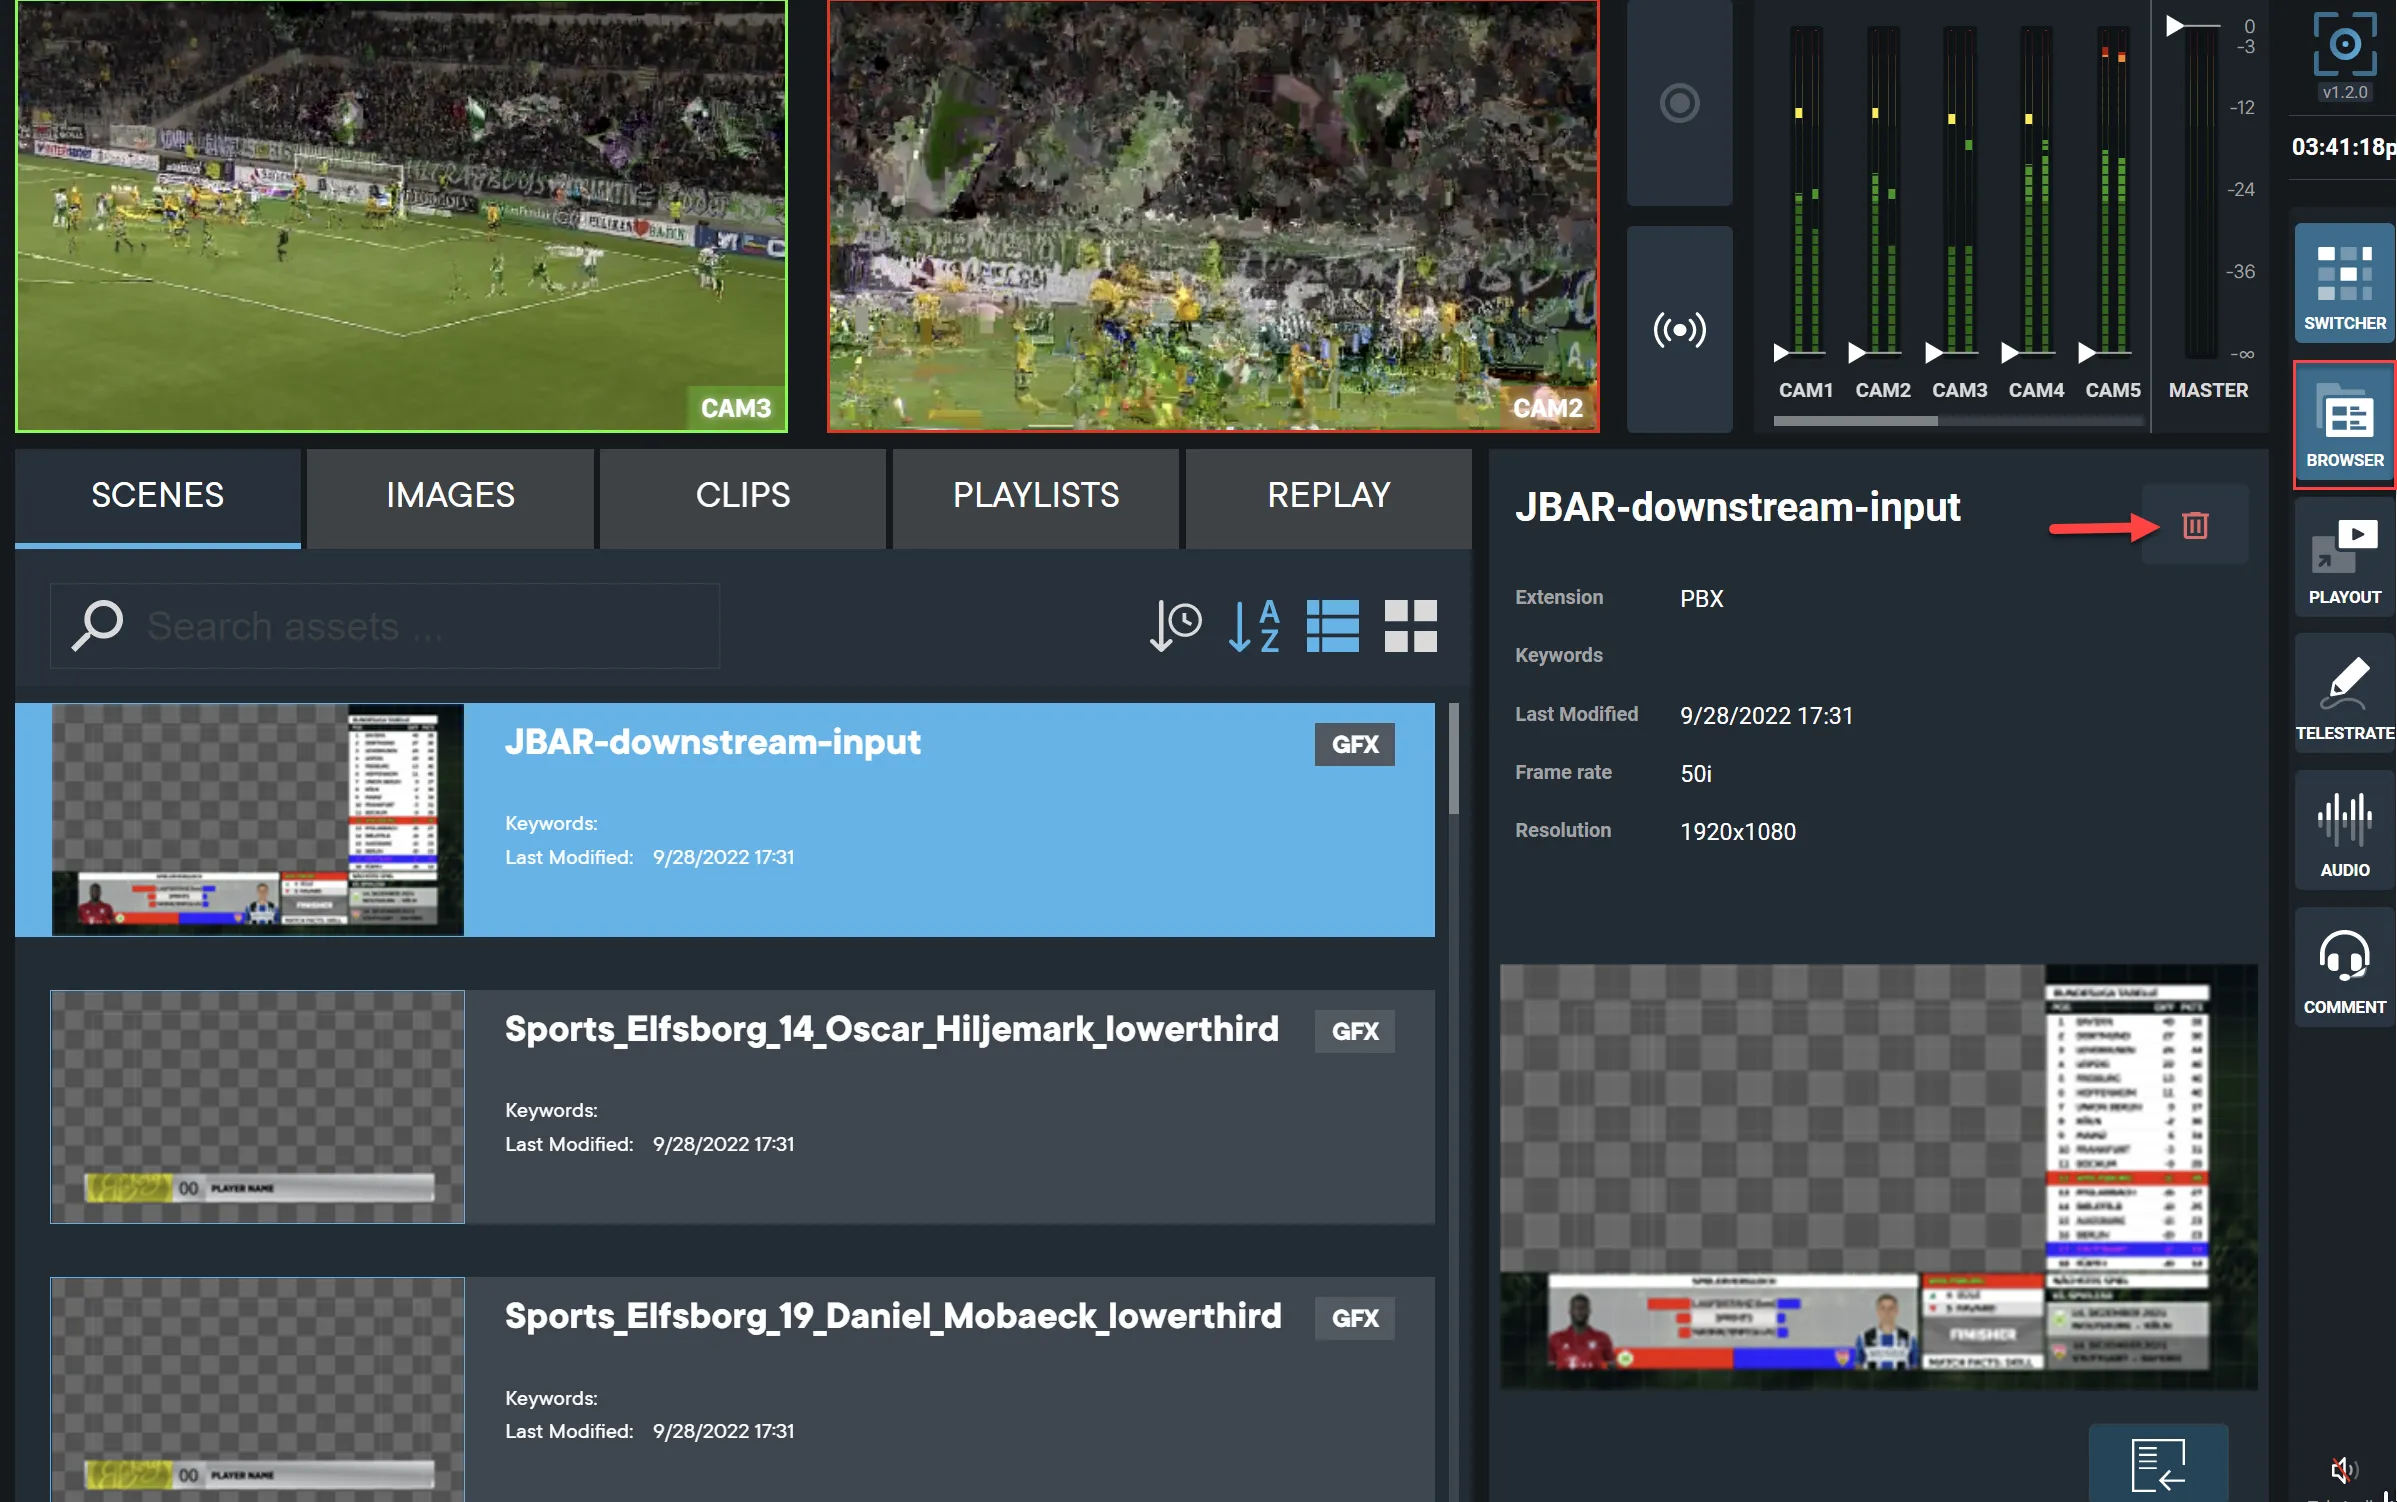The image size is (2397, 1502).
Task: Adjust the CAM3 audio level fader
Action: 1934,352
